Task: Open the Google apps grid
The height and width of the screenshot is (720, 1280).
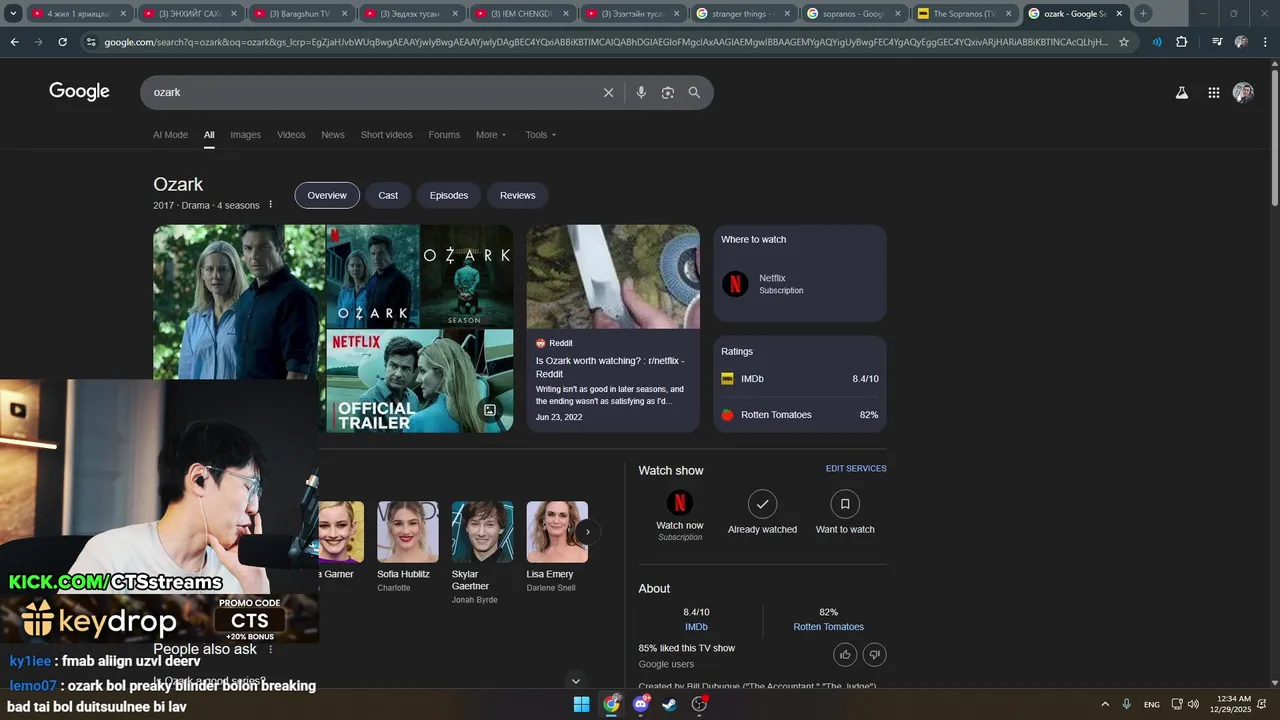Action: (x=1213, y=92)
